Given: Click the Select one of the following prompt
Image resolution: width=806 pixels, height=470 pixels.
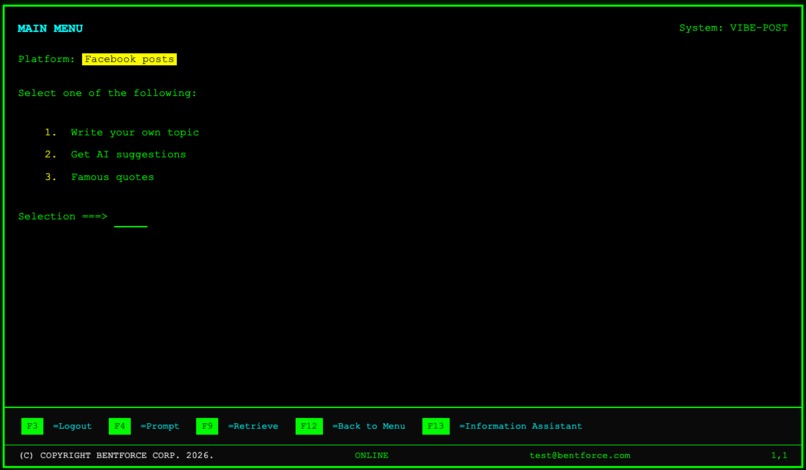Looking at the screenshot, I should [x=107, y=93].
